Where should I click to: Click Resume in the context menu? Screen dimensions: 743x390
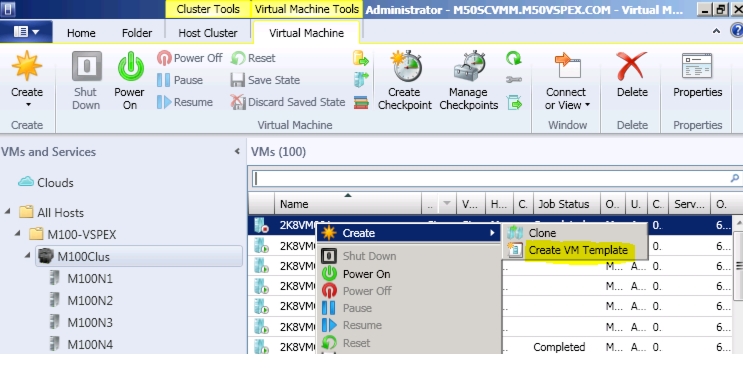(362, 325)
